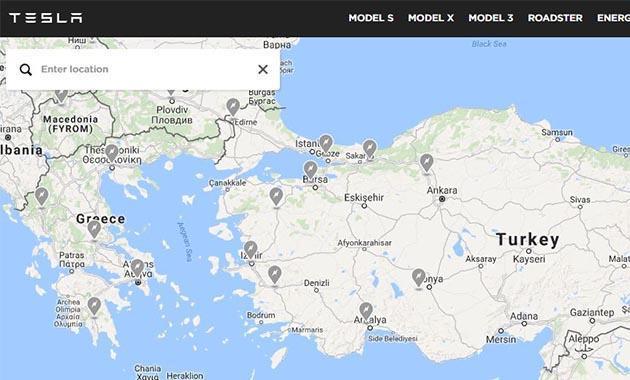Image resolution: width=630 pixels, height=380 pixels.
Task: Open the MODEL X menu item
Action: 431,18
